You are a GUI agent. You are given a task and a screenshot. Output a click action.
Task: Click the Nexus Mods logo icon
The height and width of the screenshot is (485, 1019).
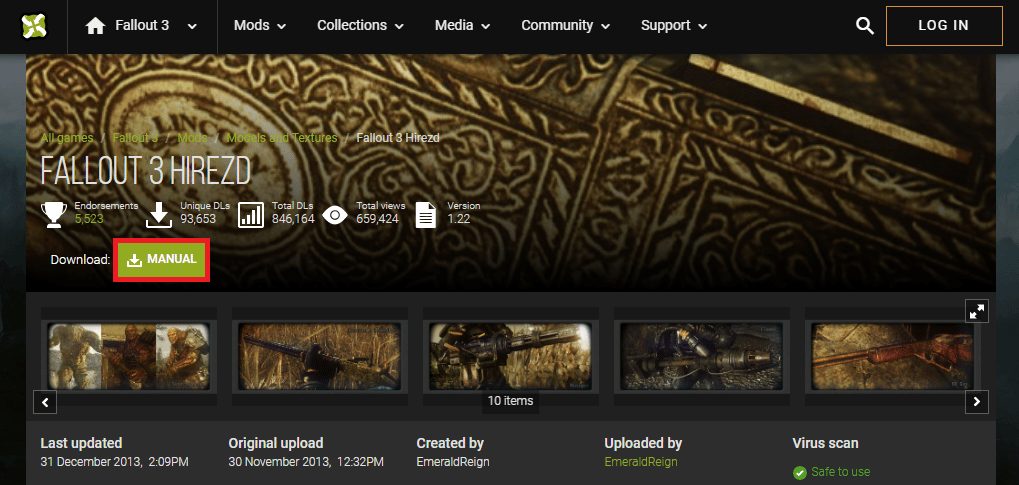(33, 26)
